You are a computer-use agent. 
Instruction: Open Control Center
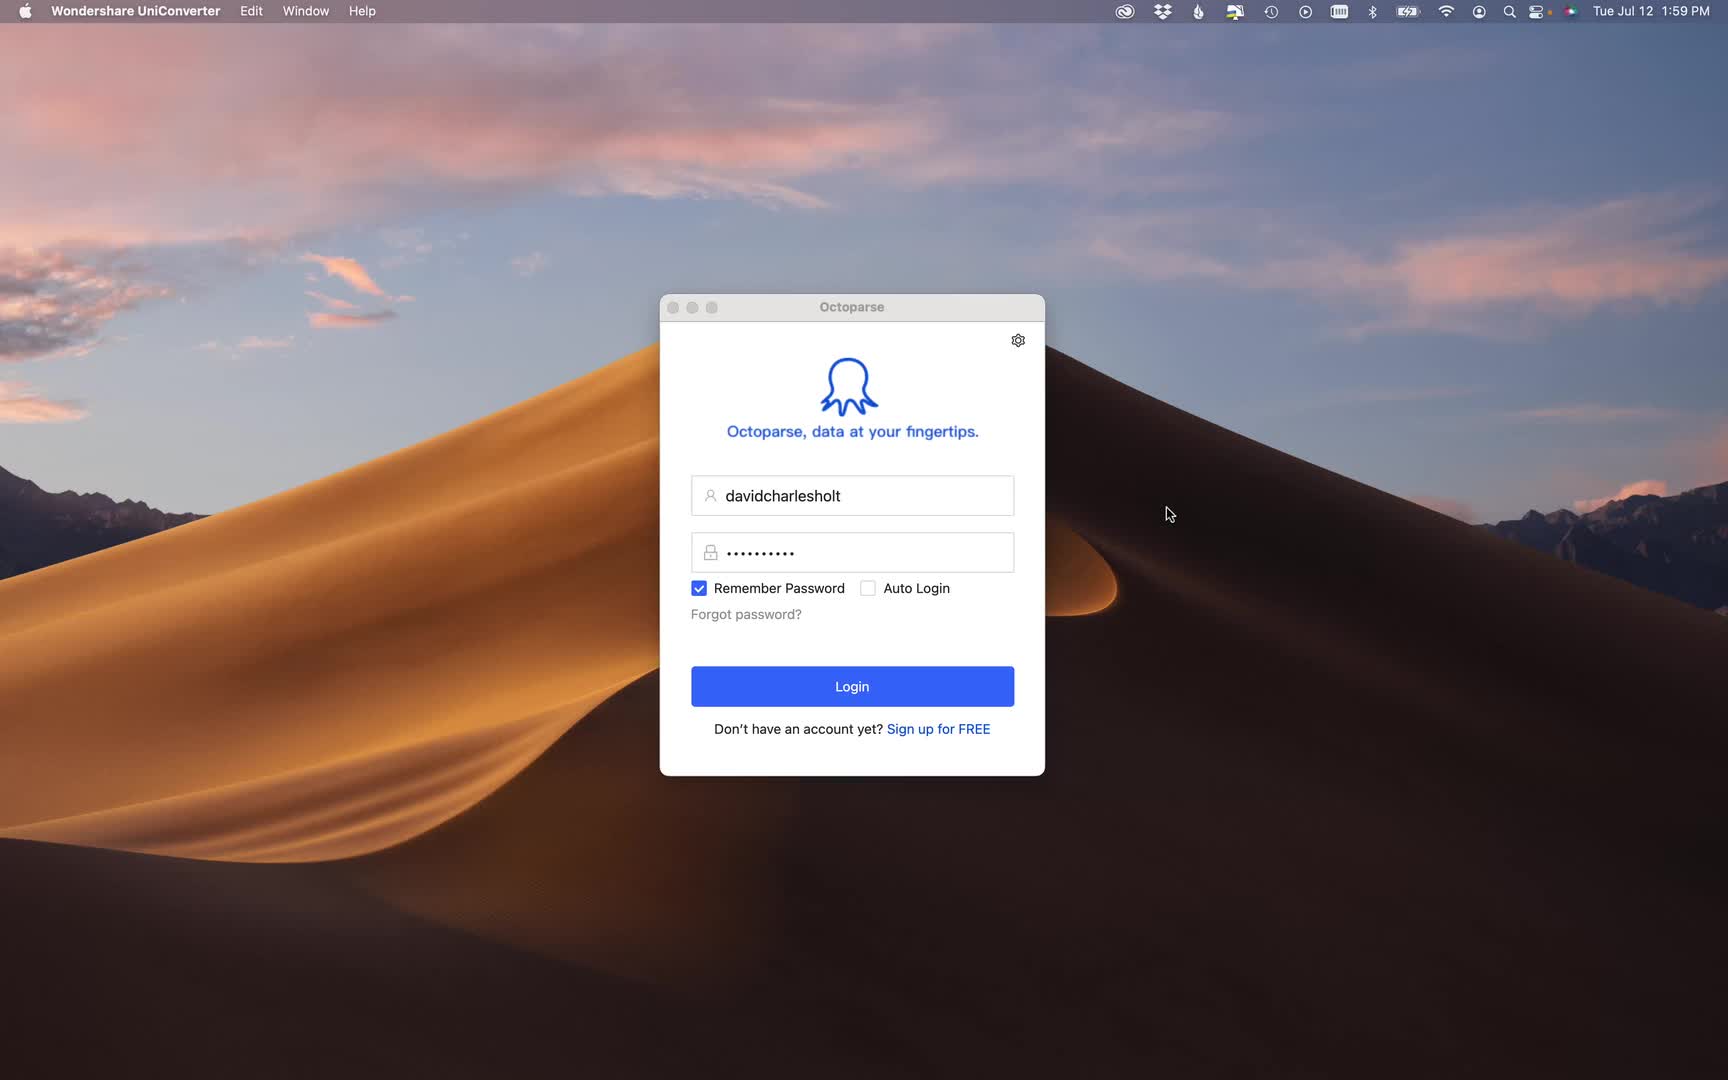(1537, 12)
